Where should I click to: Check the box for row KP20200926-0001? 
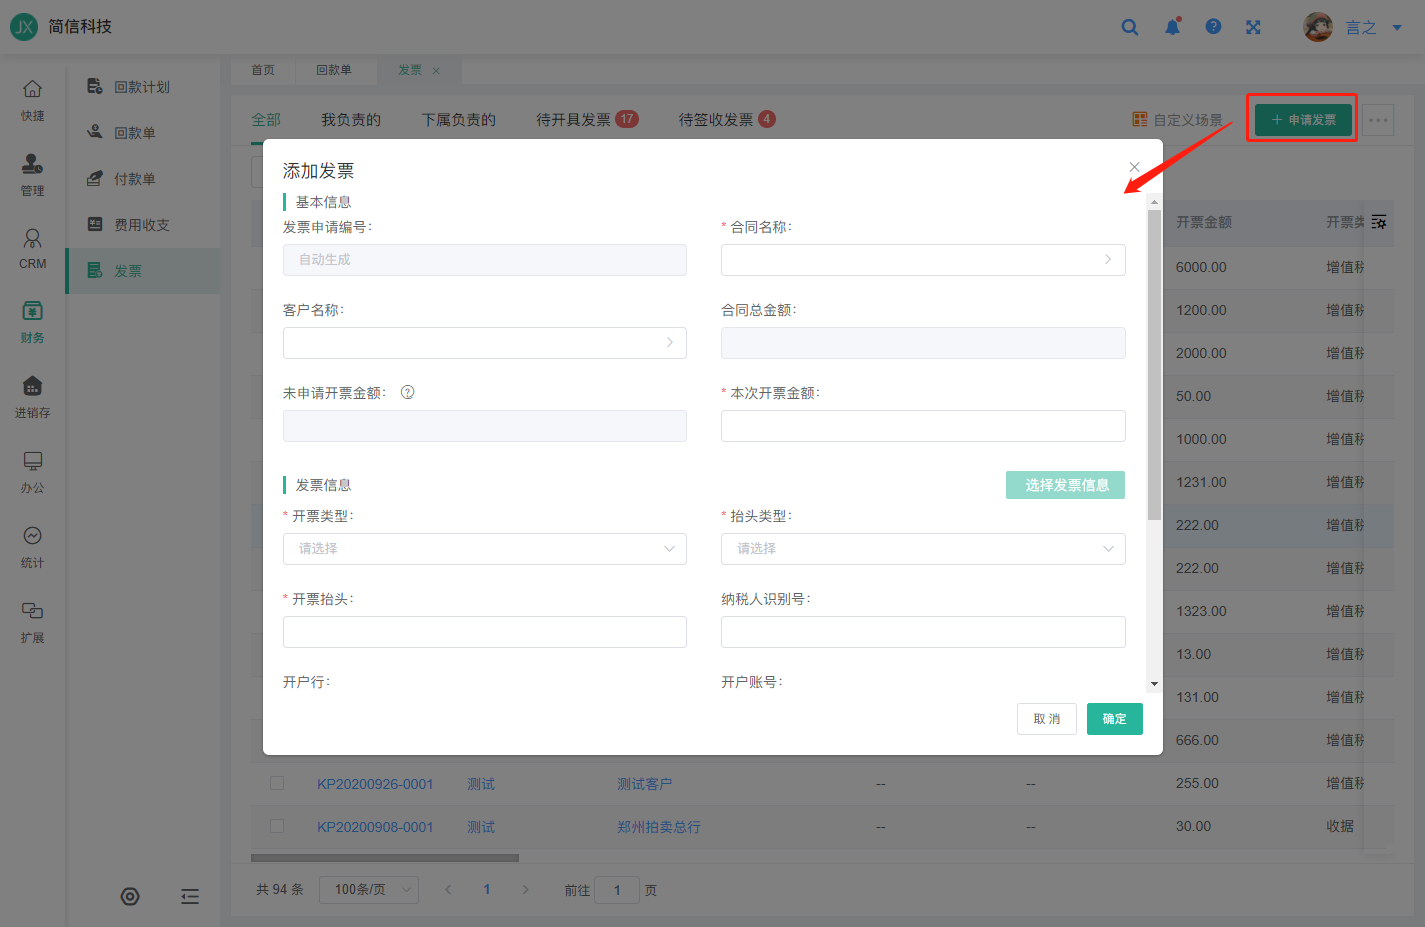[x=277, y=784]
